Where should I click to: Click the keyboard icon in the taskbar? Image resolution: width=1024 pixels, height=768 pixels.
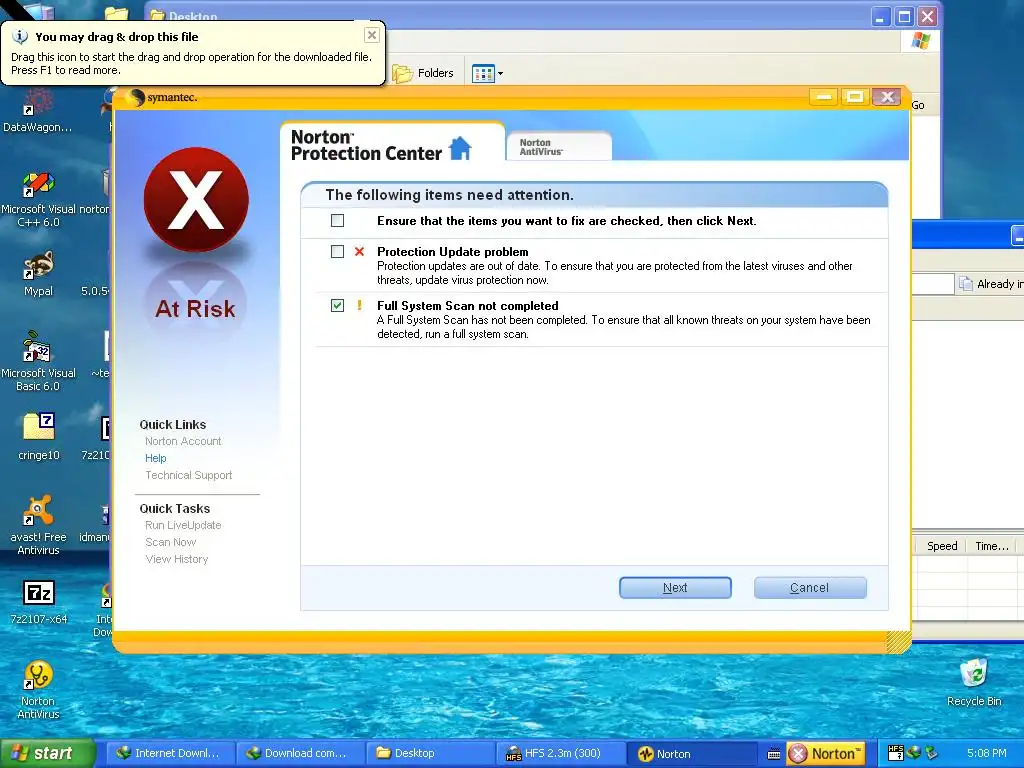[x=774, y=754]
